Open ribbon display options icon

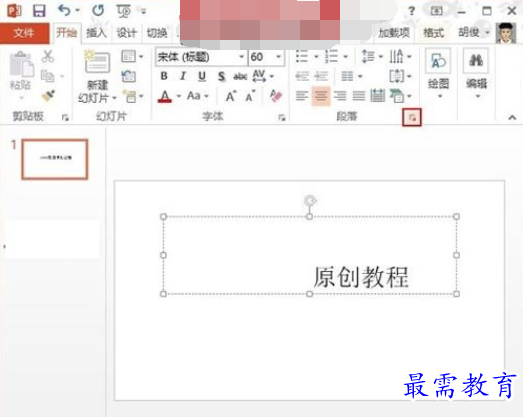[x=436, y=11]
